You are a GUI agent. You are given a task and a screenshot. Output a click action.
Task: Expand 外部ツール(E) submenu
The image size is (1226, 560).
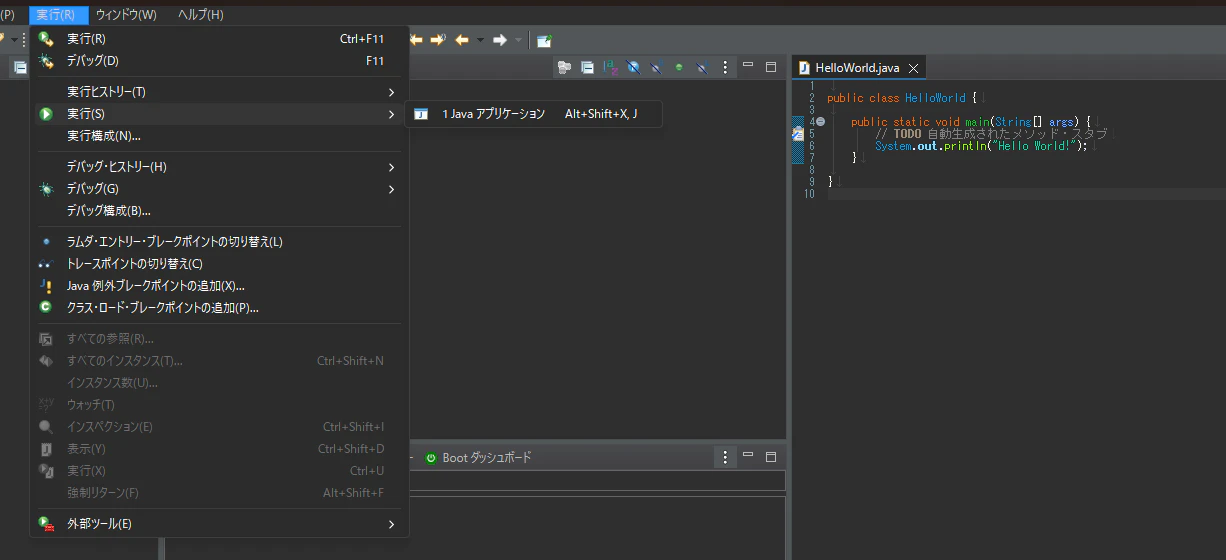pos(219,524)
